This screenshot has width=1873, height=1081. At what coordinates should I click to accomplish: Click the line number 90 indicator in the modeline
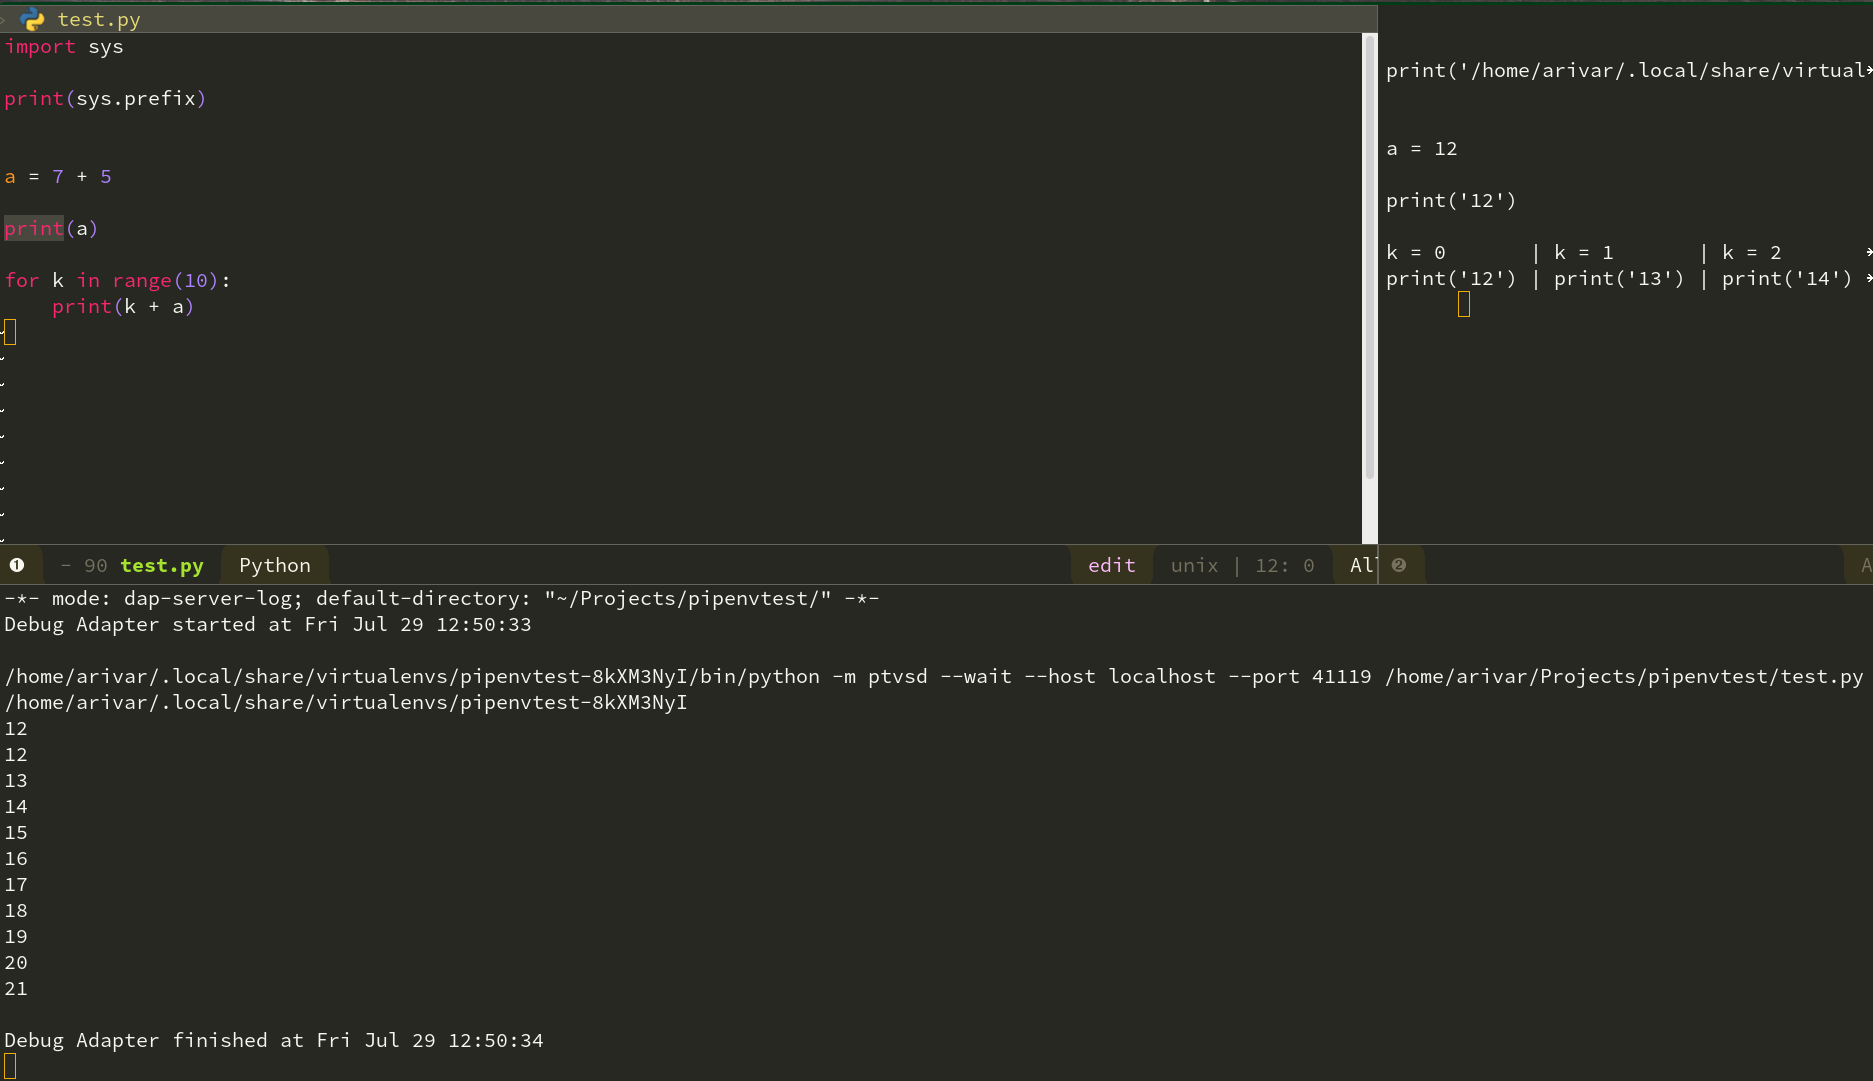point(95,565)
